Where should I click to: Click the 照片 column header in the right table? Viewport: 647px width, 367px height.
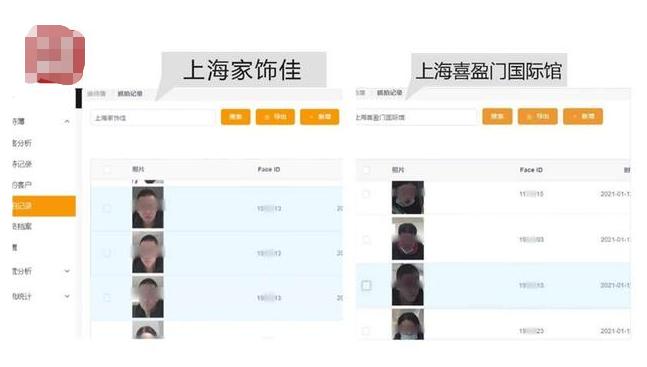tap(398, 170)
